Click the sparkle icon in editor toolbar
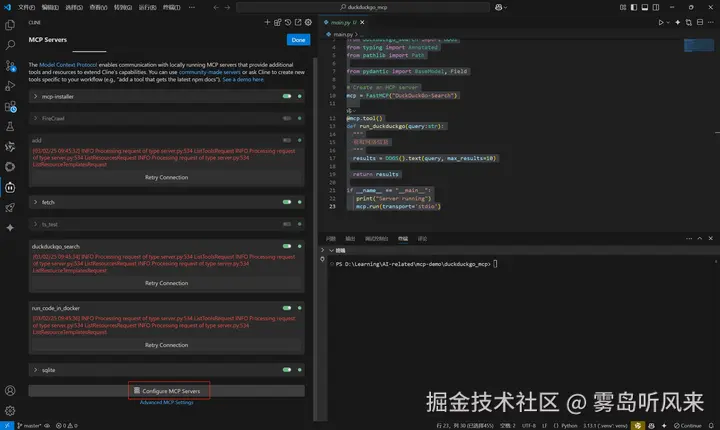The image size is (720, 430). pos(677,22)
